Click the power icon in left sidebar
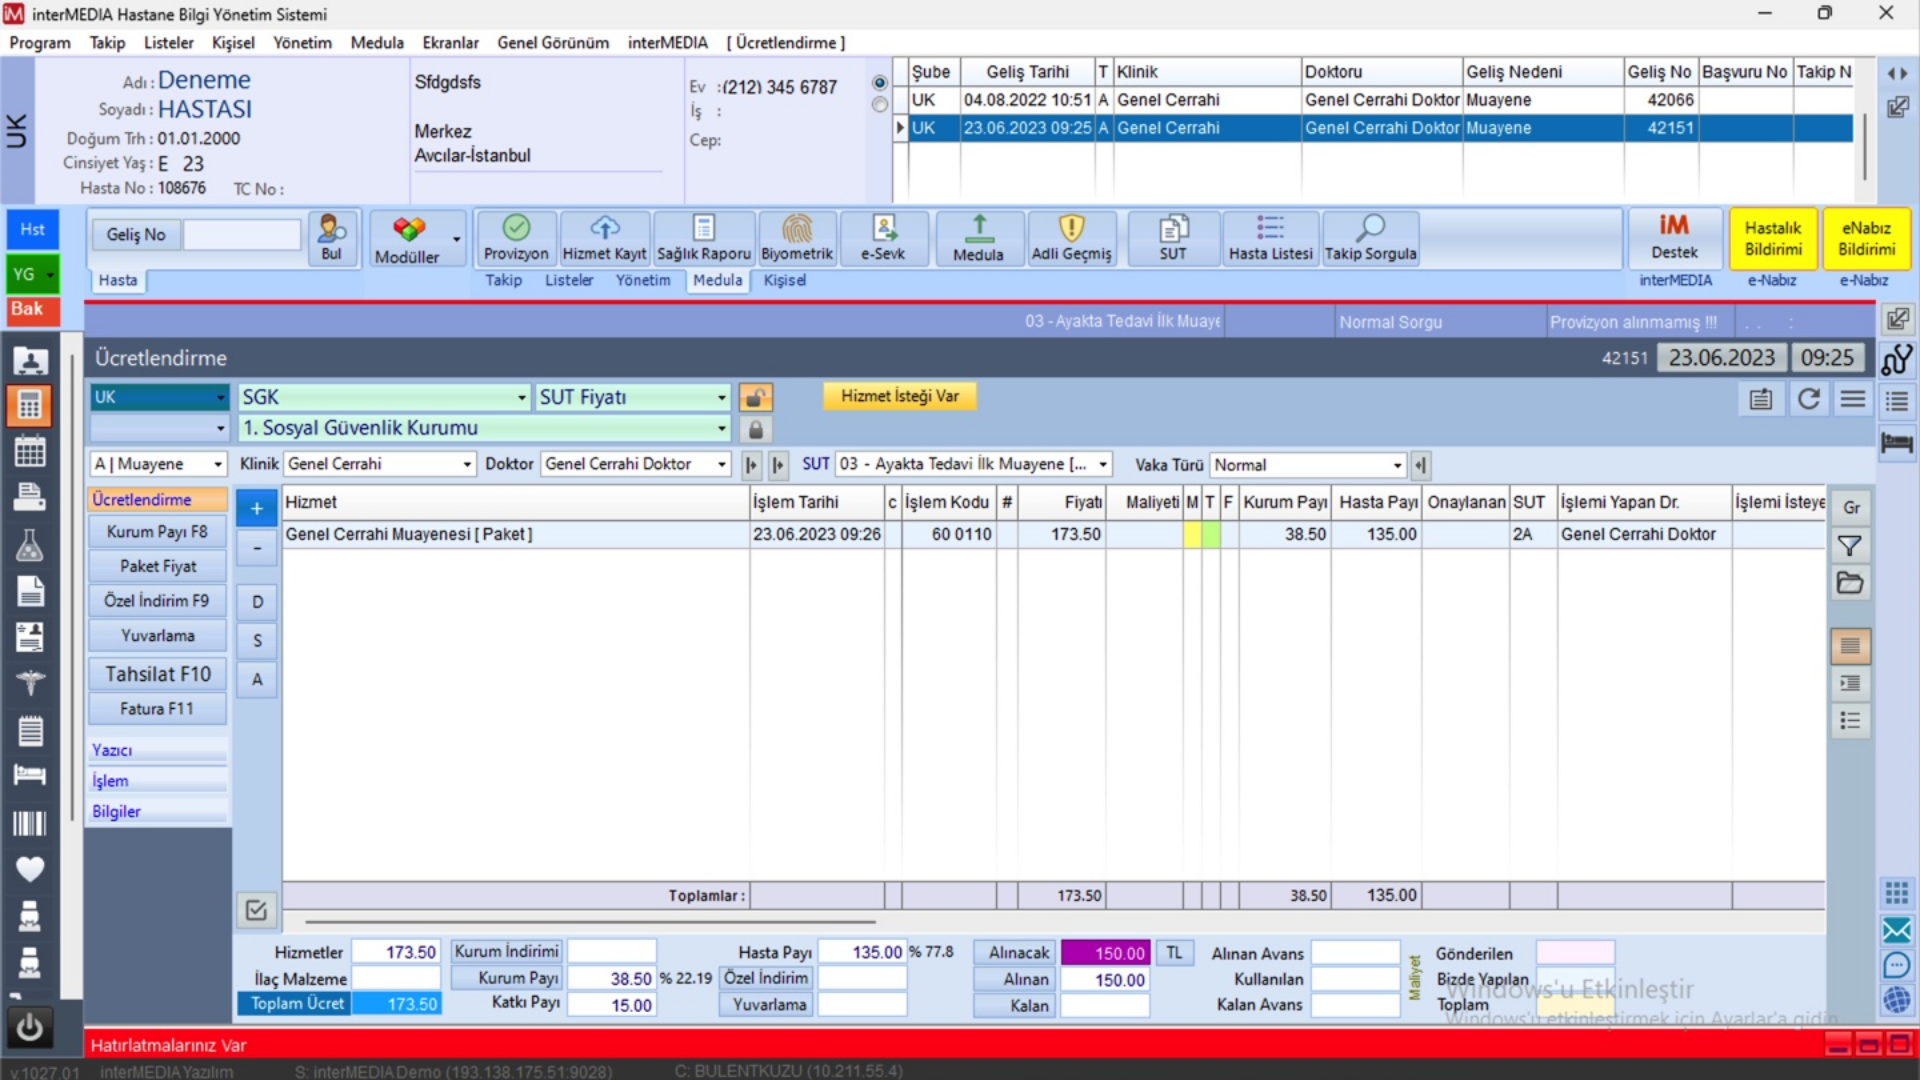This screenshot has width=1920, height=1080. click(x=30, y=1027)
